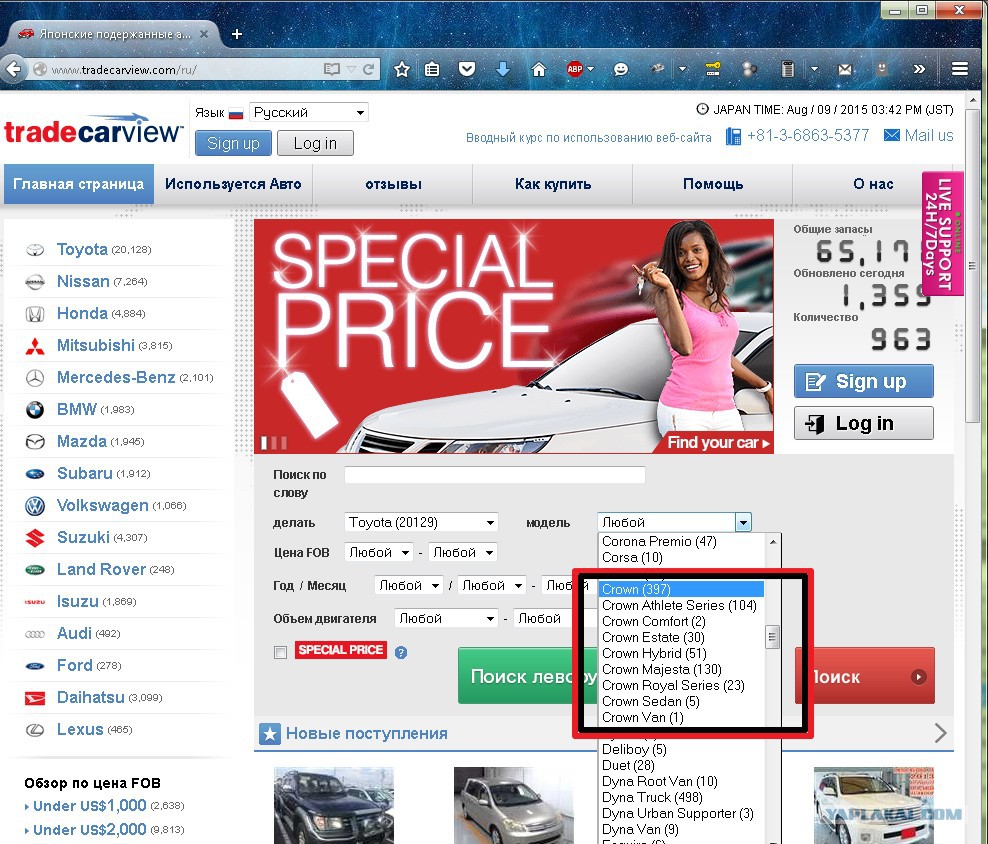The height and width of the screenshot is (844, 988).
Task: Click the Find your car banner link
Action: (x=718, y=443)
